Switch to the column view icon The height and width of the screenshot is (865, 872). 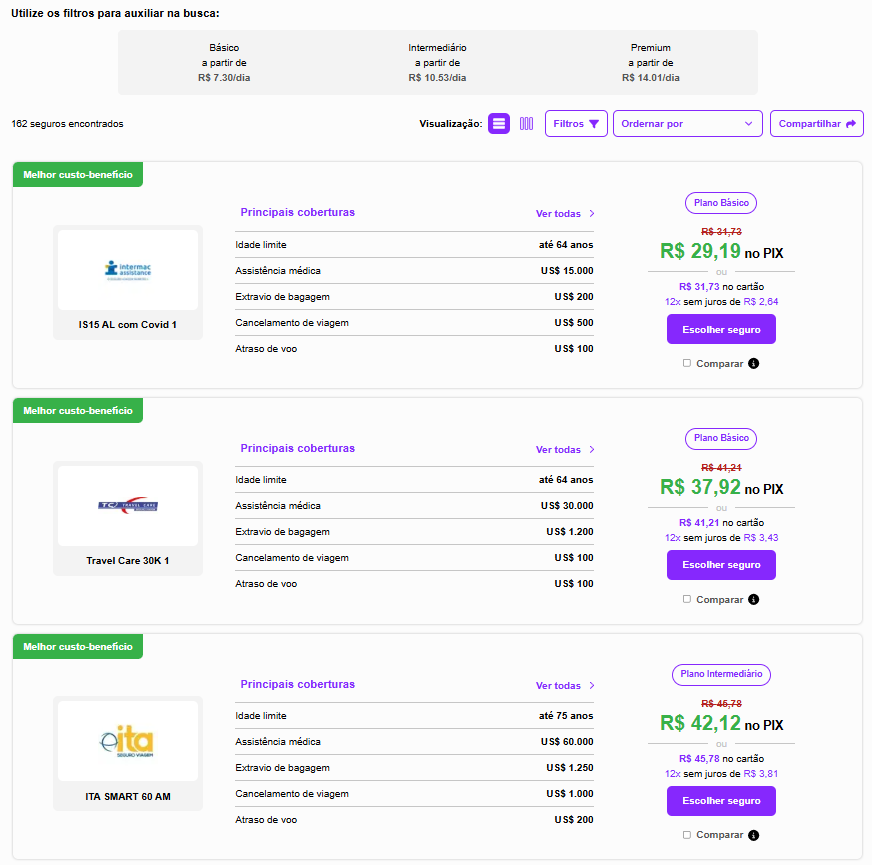[x=526, y=124]
